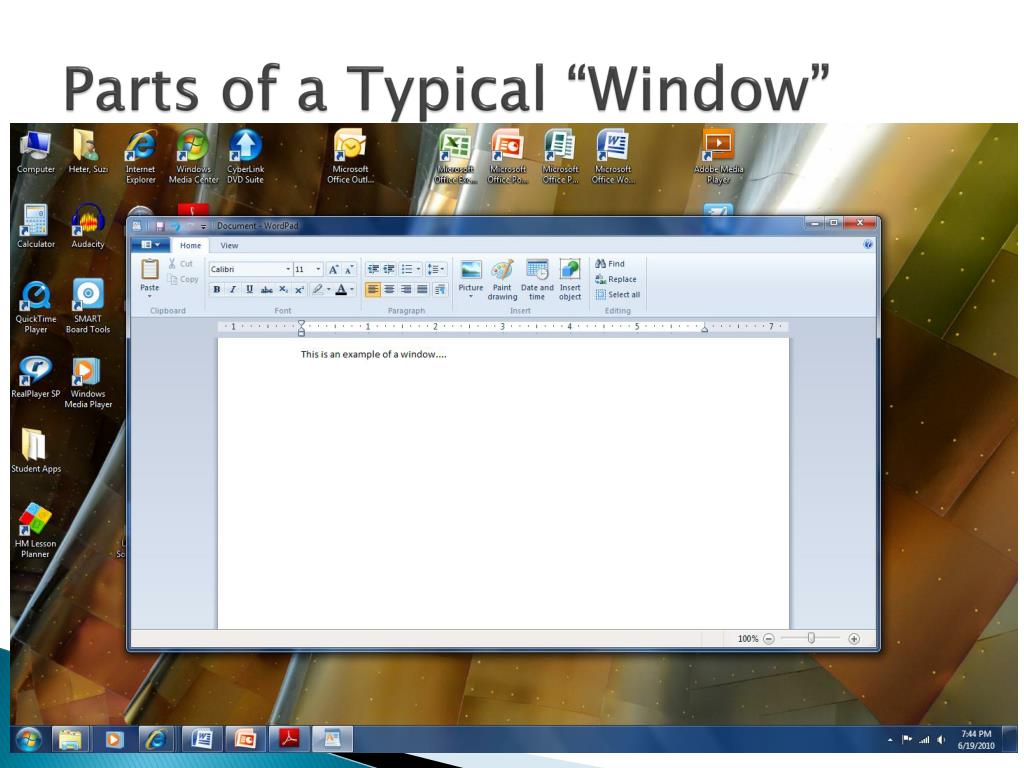Open Paragraph settings dialog icon
Viewport: 1024px width, 768px height.
pos(440,289)
